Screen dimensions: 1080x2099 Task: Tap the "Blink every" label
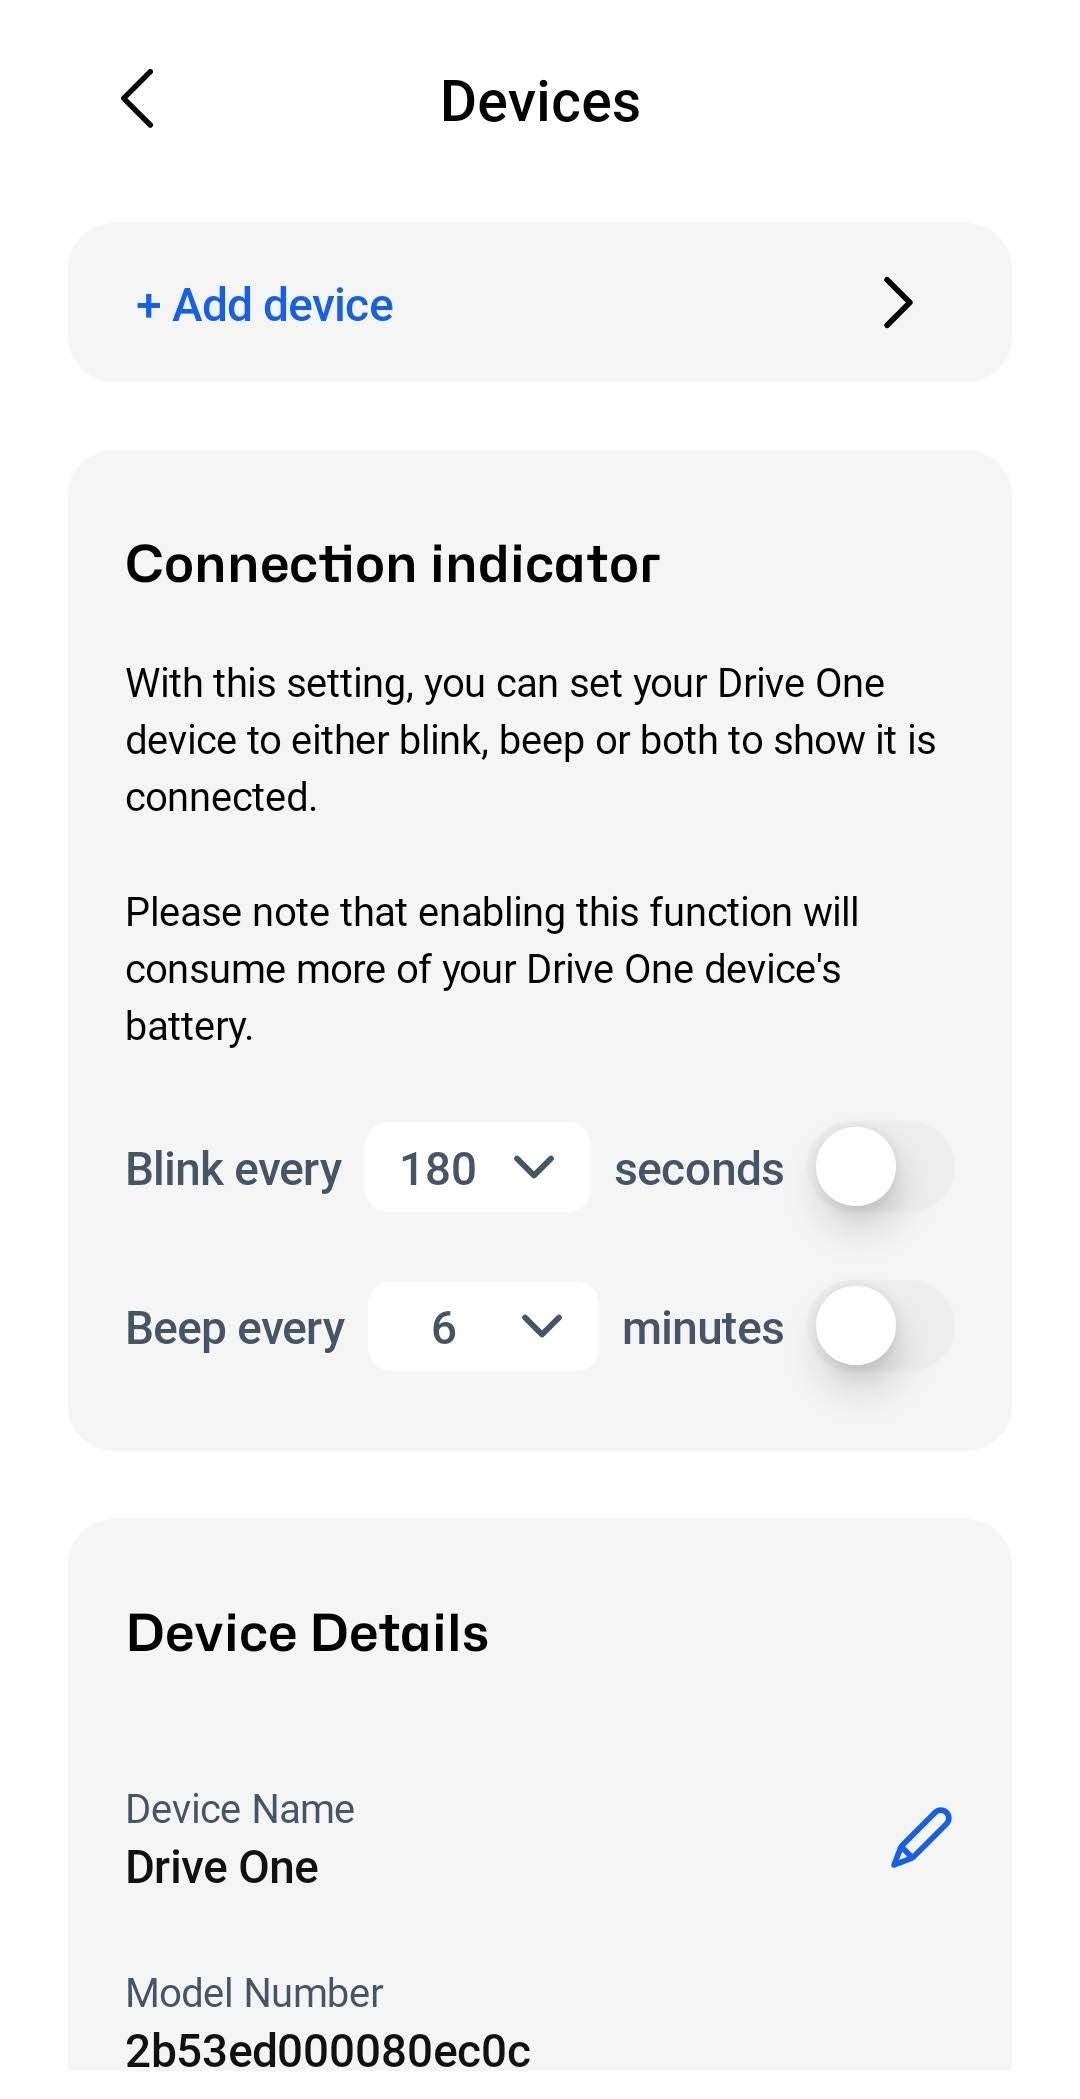(233, 1169)
